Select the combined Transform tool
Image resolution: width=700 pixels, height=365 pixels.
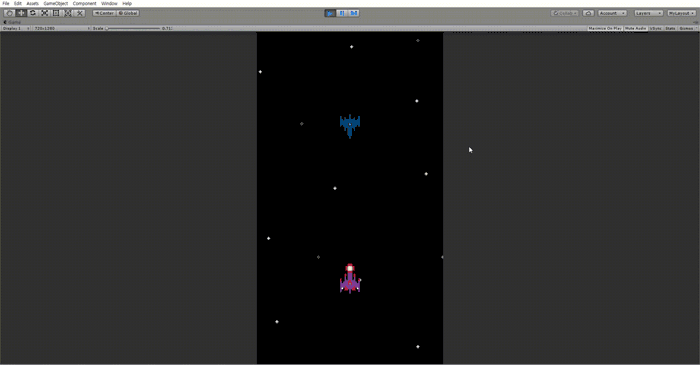click(x=68, y=13)
